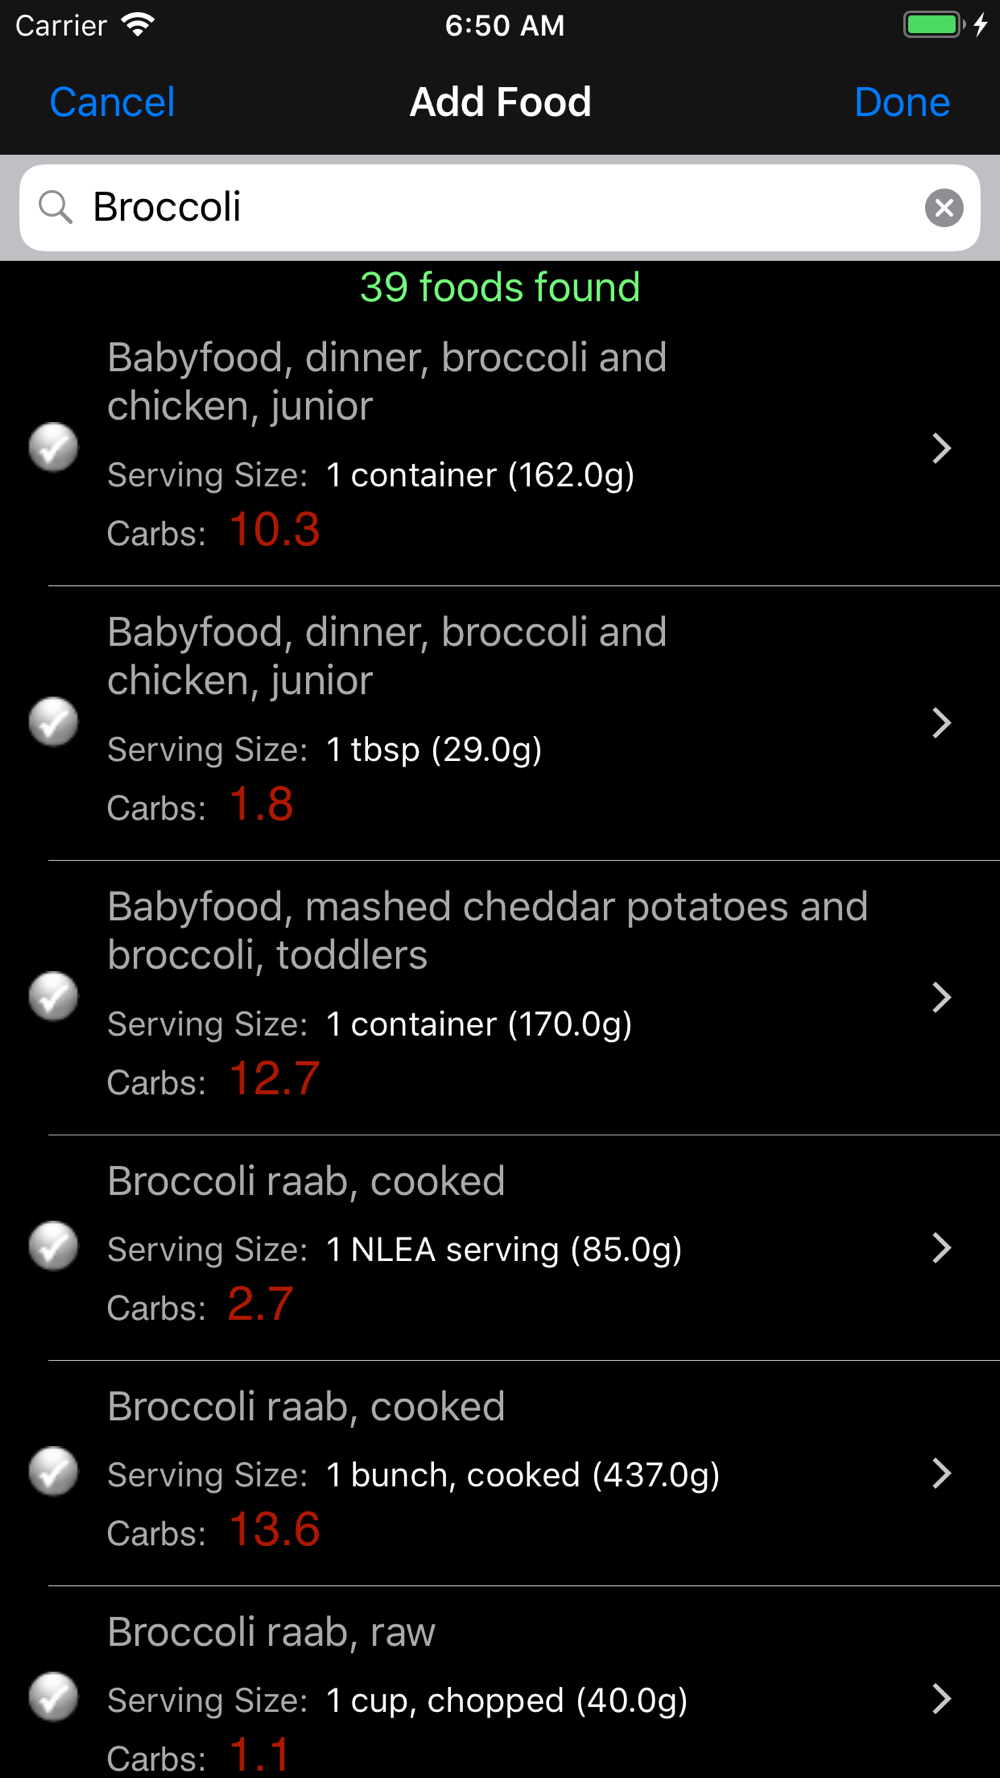This screenshot has width=1000, height=1778.
Task: Check the 1 tbsp (29.0g) babyfood item
Action: coord(54,722)
